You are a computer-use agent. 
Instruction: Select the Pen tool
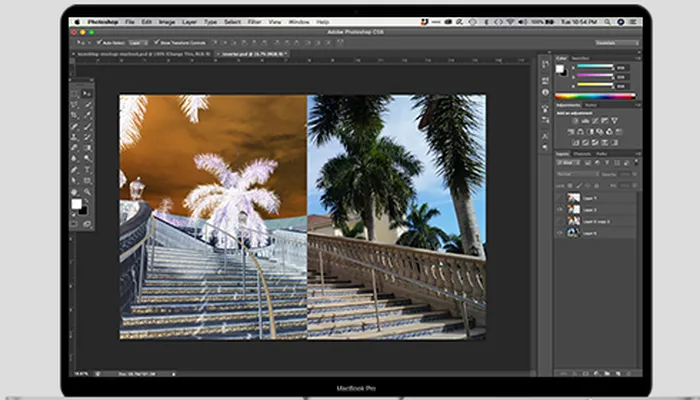(x=75, y=170)
